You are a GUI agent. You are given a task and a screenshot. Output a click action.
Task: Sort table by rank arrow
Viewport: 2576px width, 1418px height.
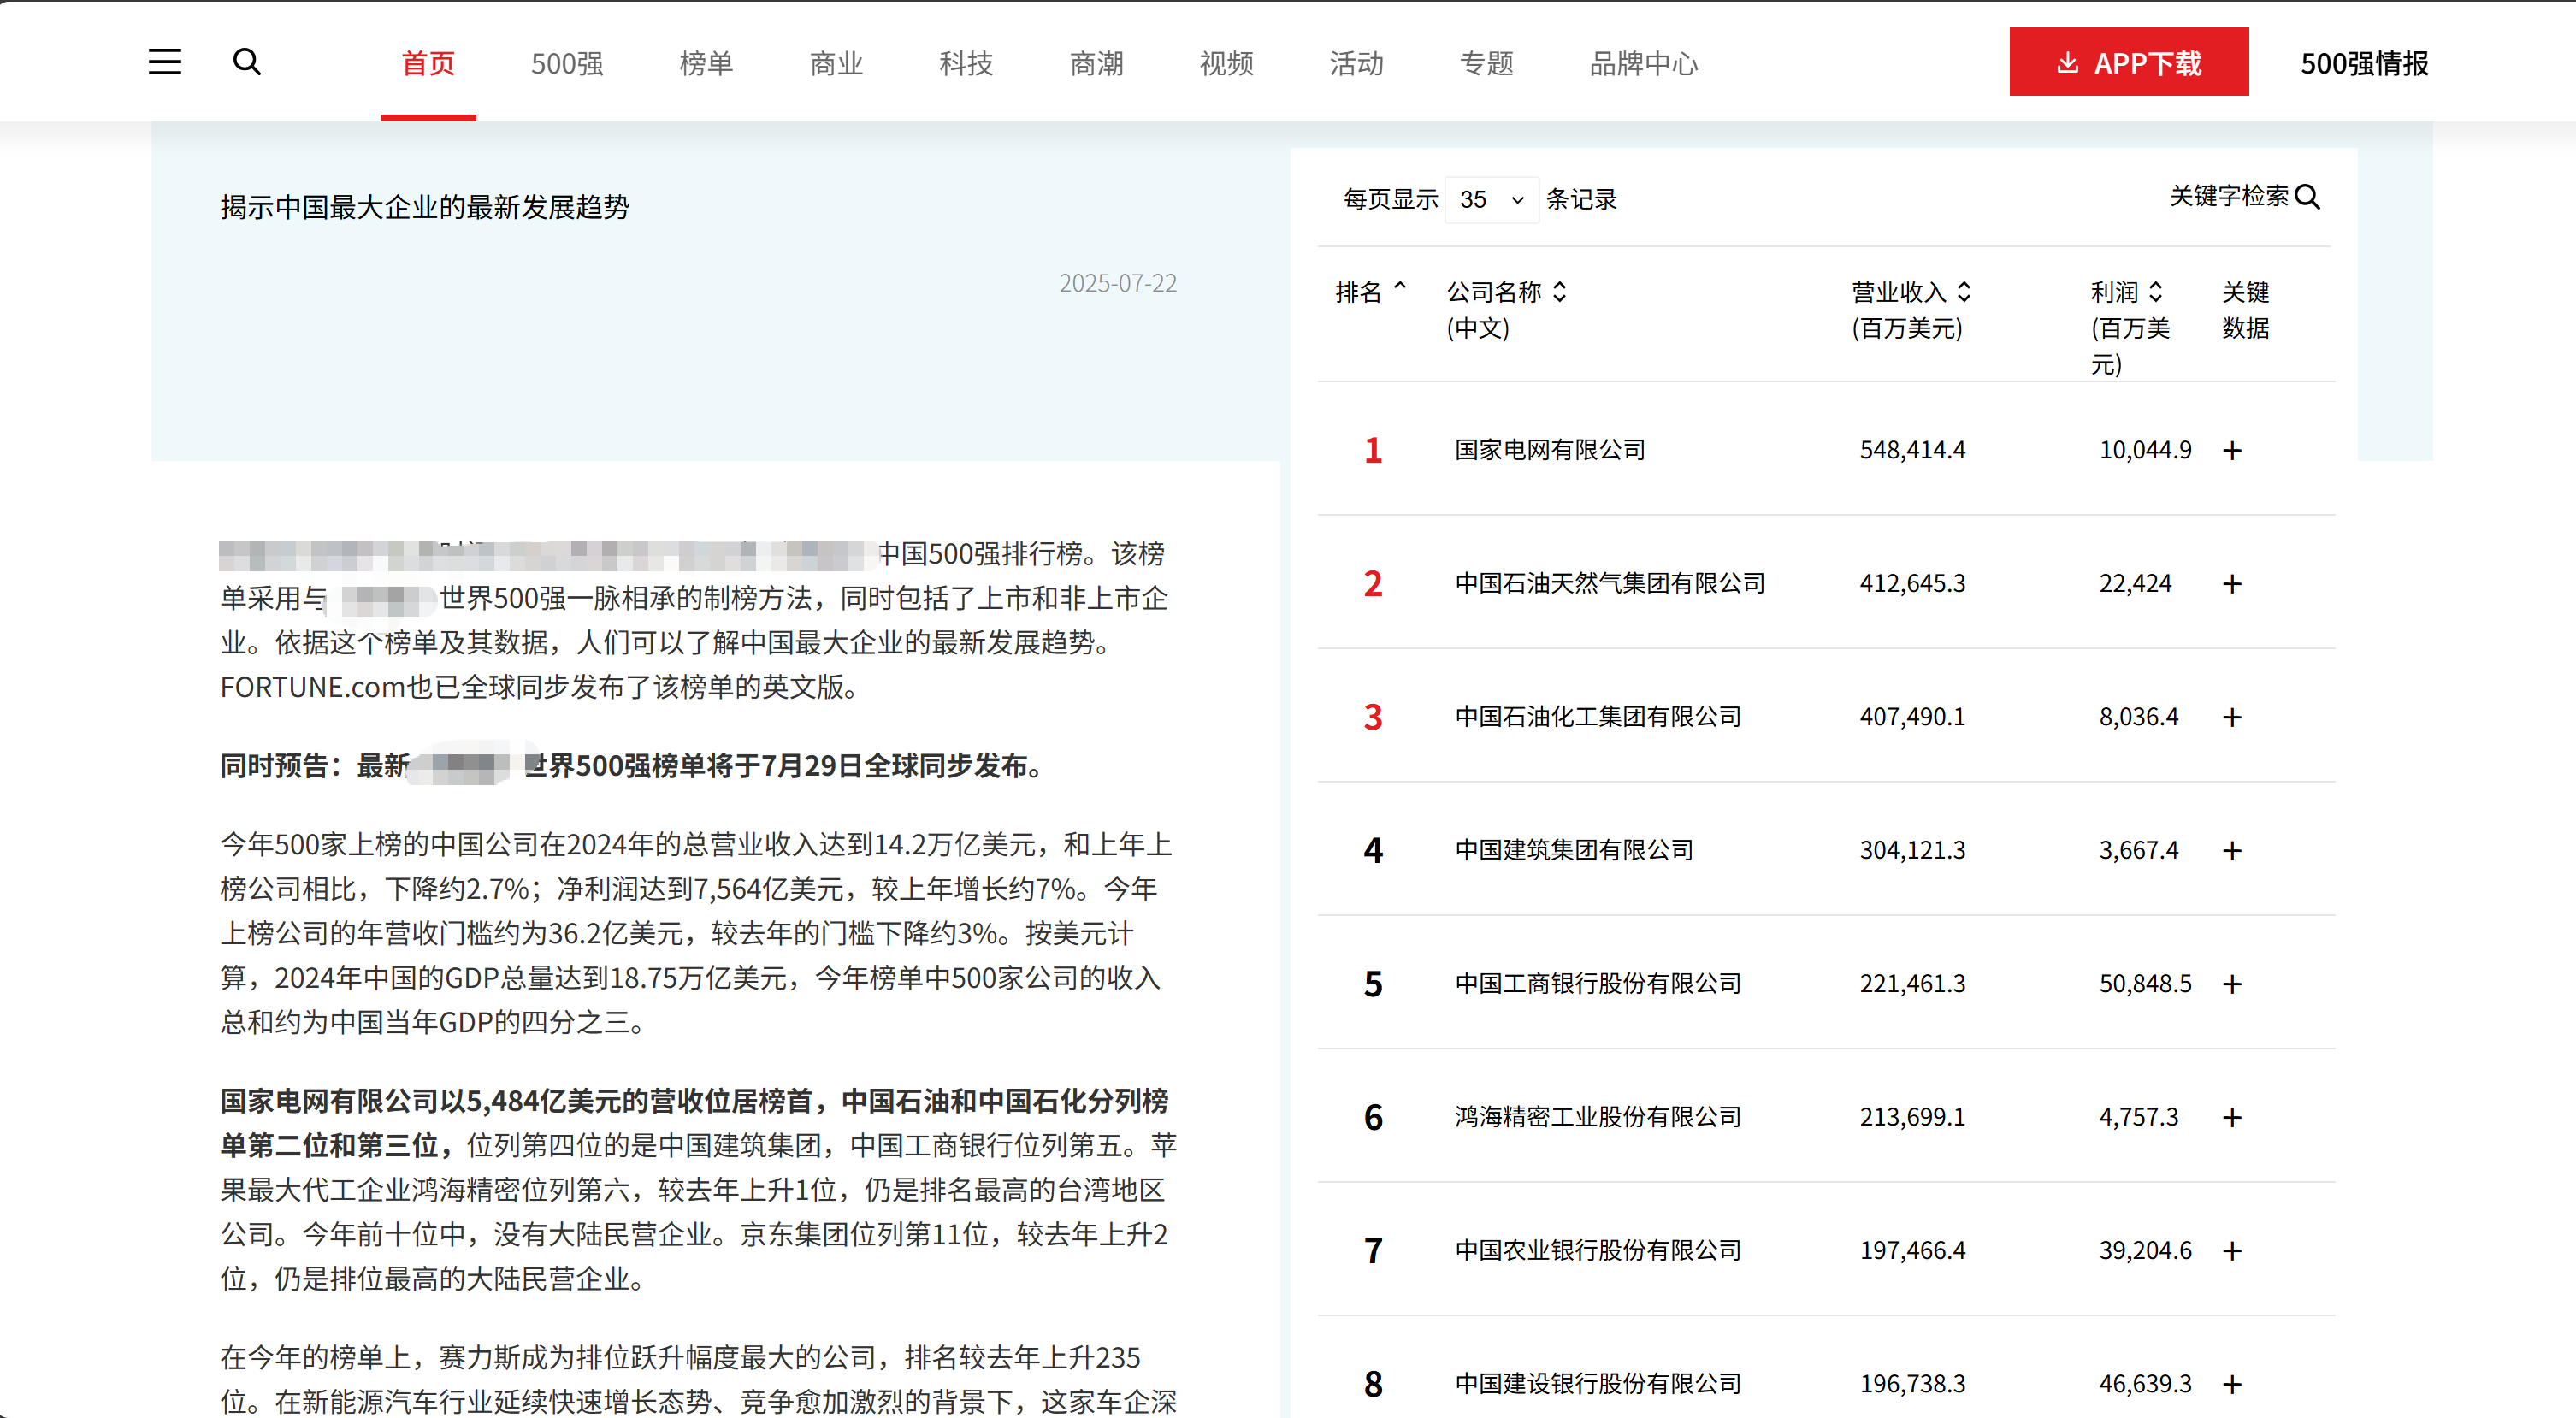pos(1400,289)
